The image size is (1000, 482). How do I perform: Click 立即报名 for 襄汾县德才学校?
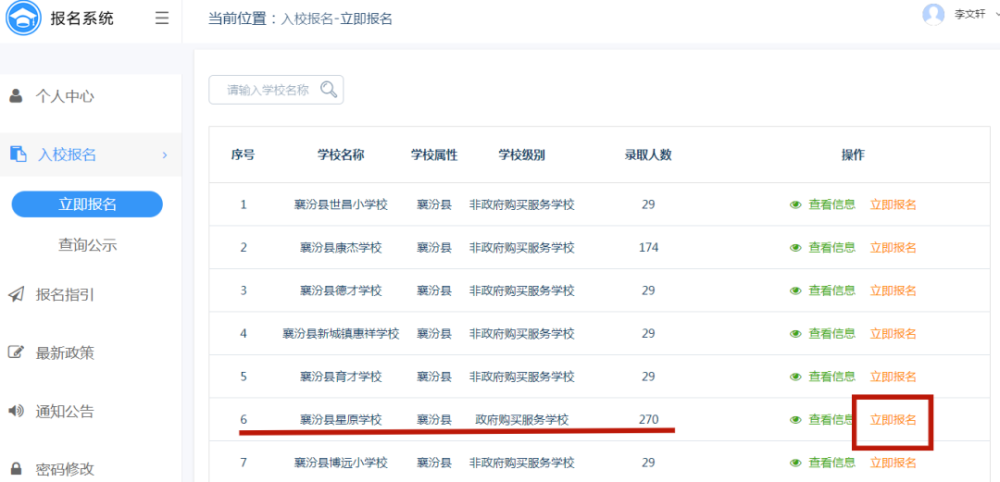point(893,291)
